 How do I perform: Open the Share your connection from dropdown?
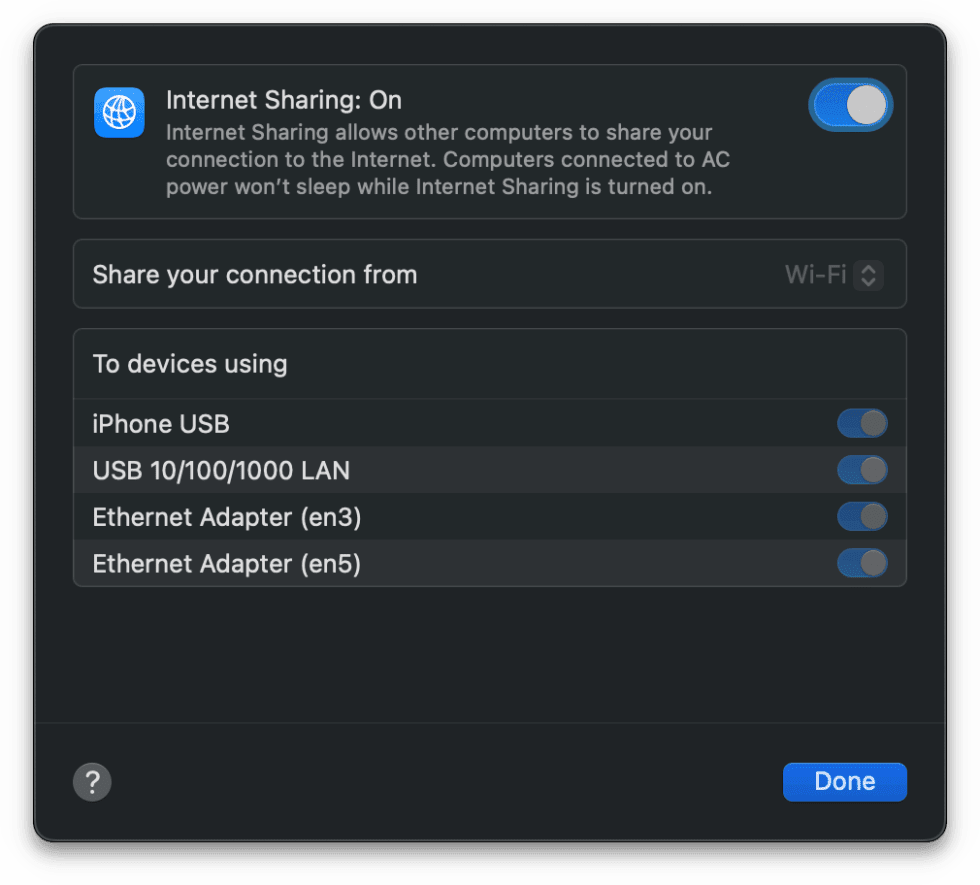pyautogui.click(x=834, y=274)
